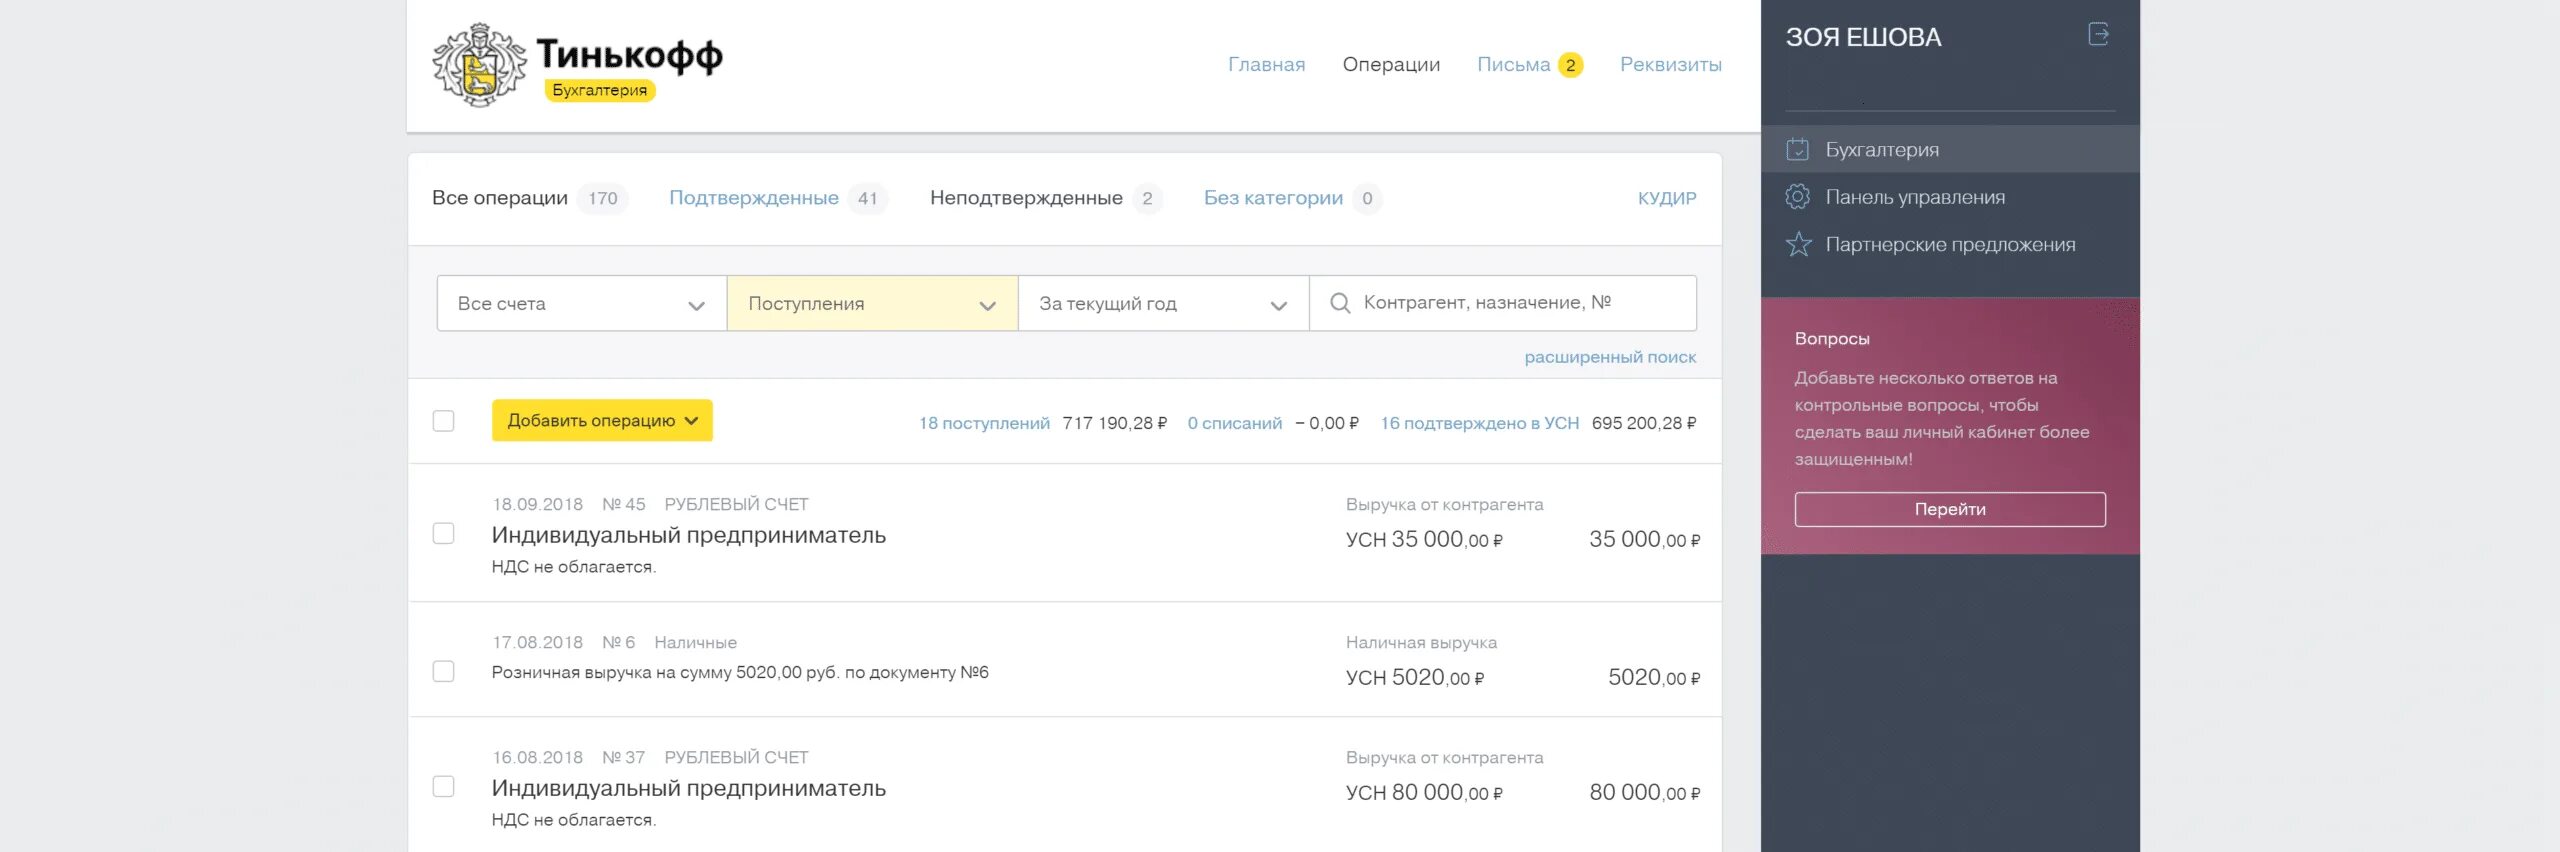Click the 41 count badge
2560x852 pixels.
(x=868, y=198)
